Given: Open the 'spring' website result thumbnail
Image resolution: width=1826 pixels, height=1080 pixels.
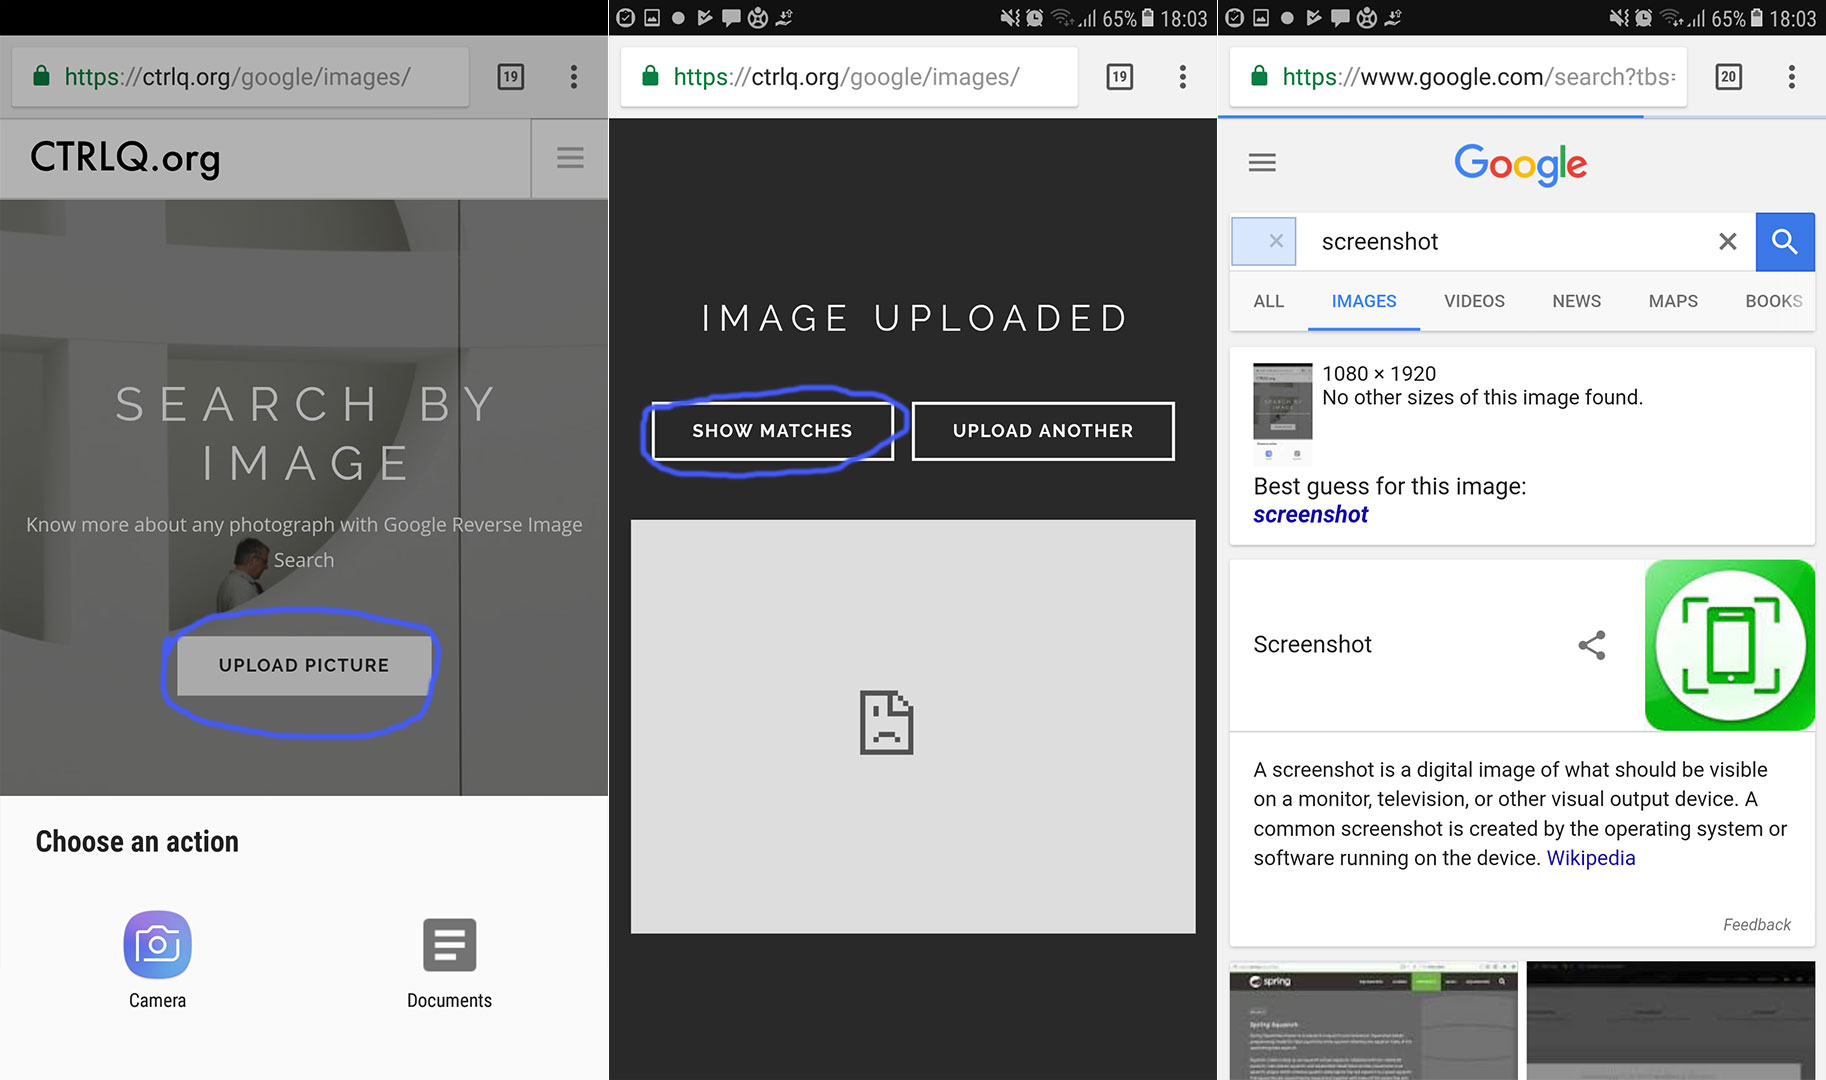Looking at the screenshot, I should click(x=1373, y=1021).
